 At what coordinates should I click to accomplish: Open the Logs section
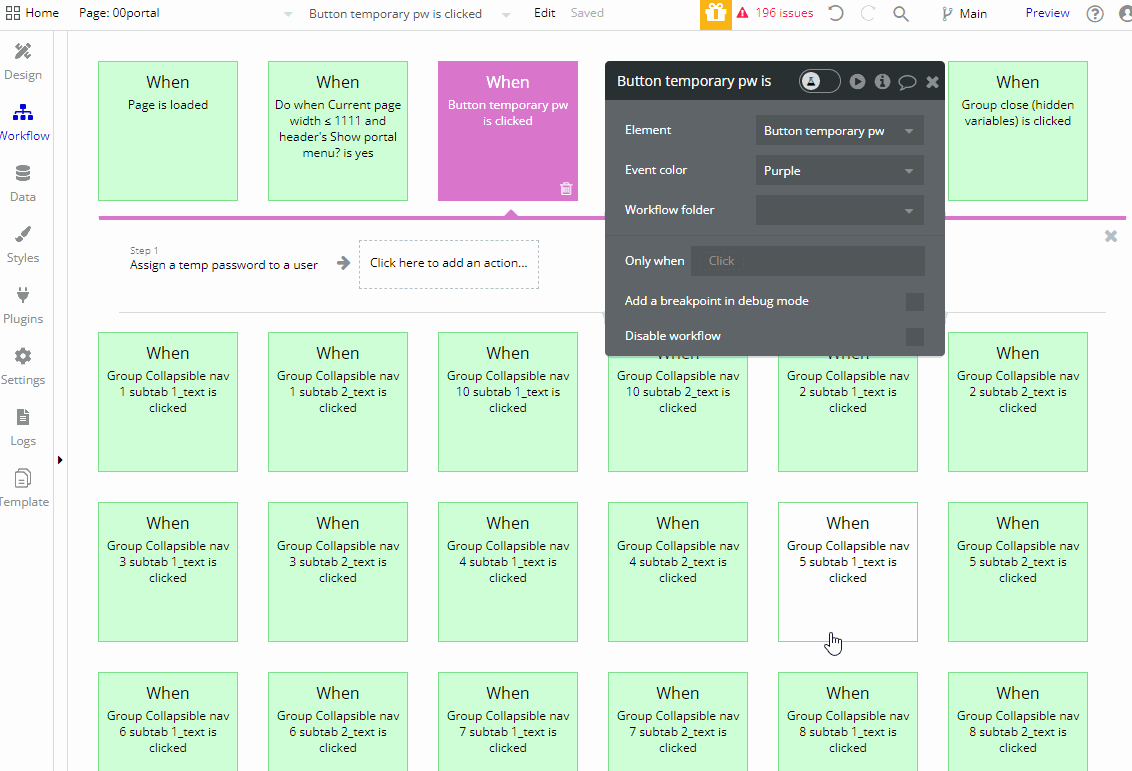pyautogui.click(x=22, y=426)
